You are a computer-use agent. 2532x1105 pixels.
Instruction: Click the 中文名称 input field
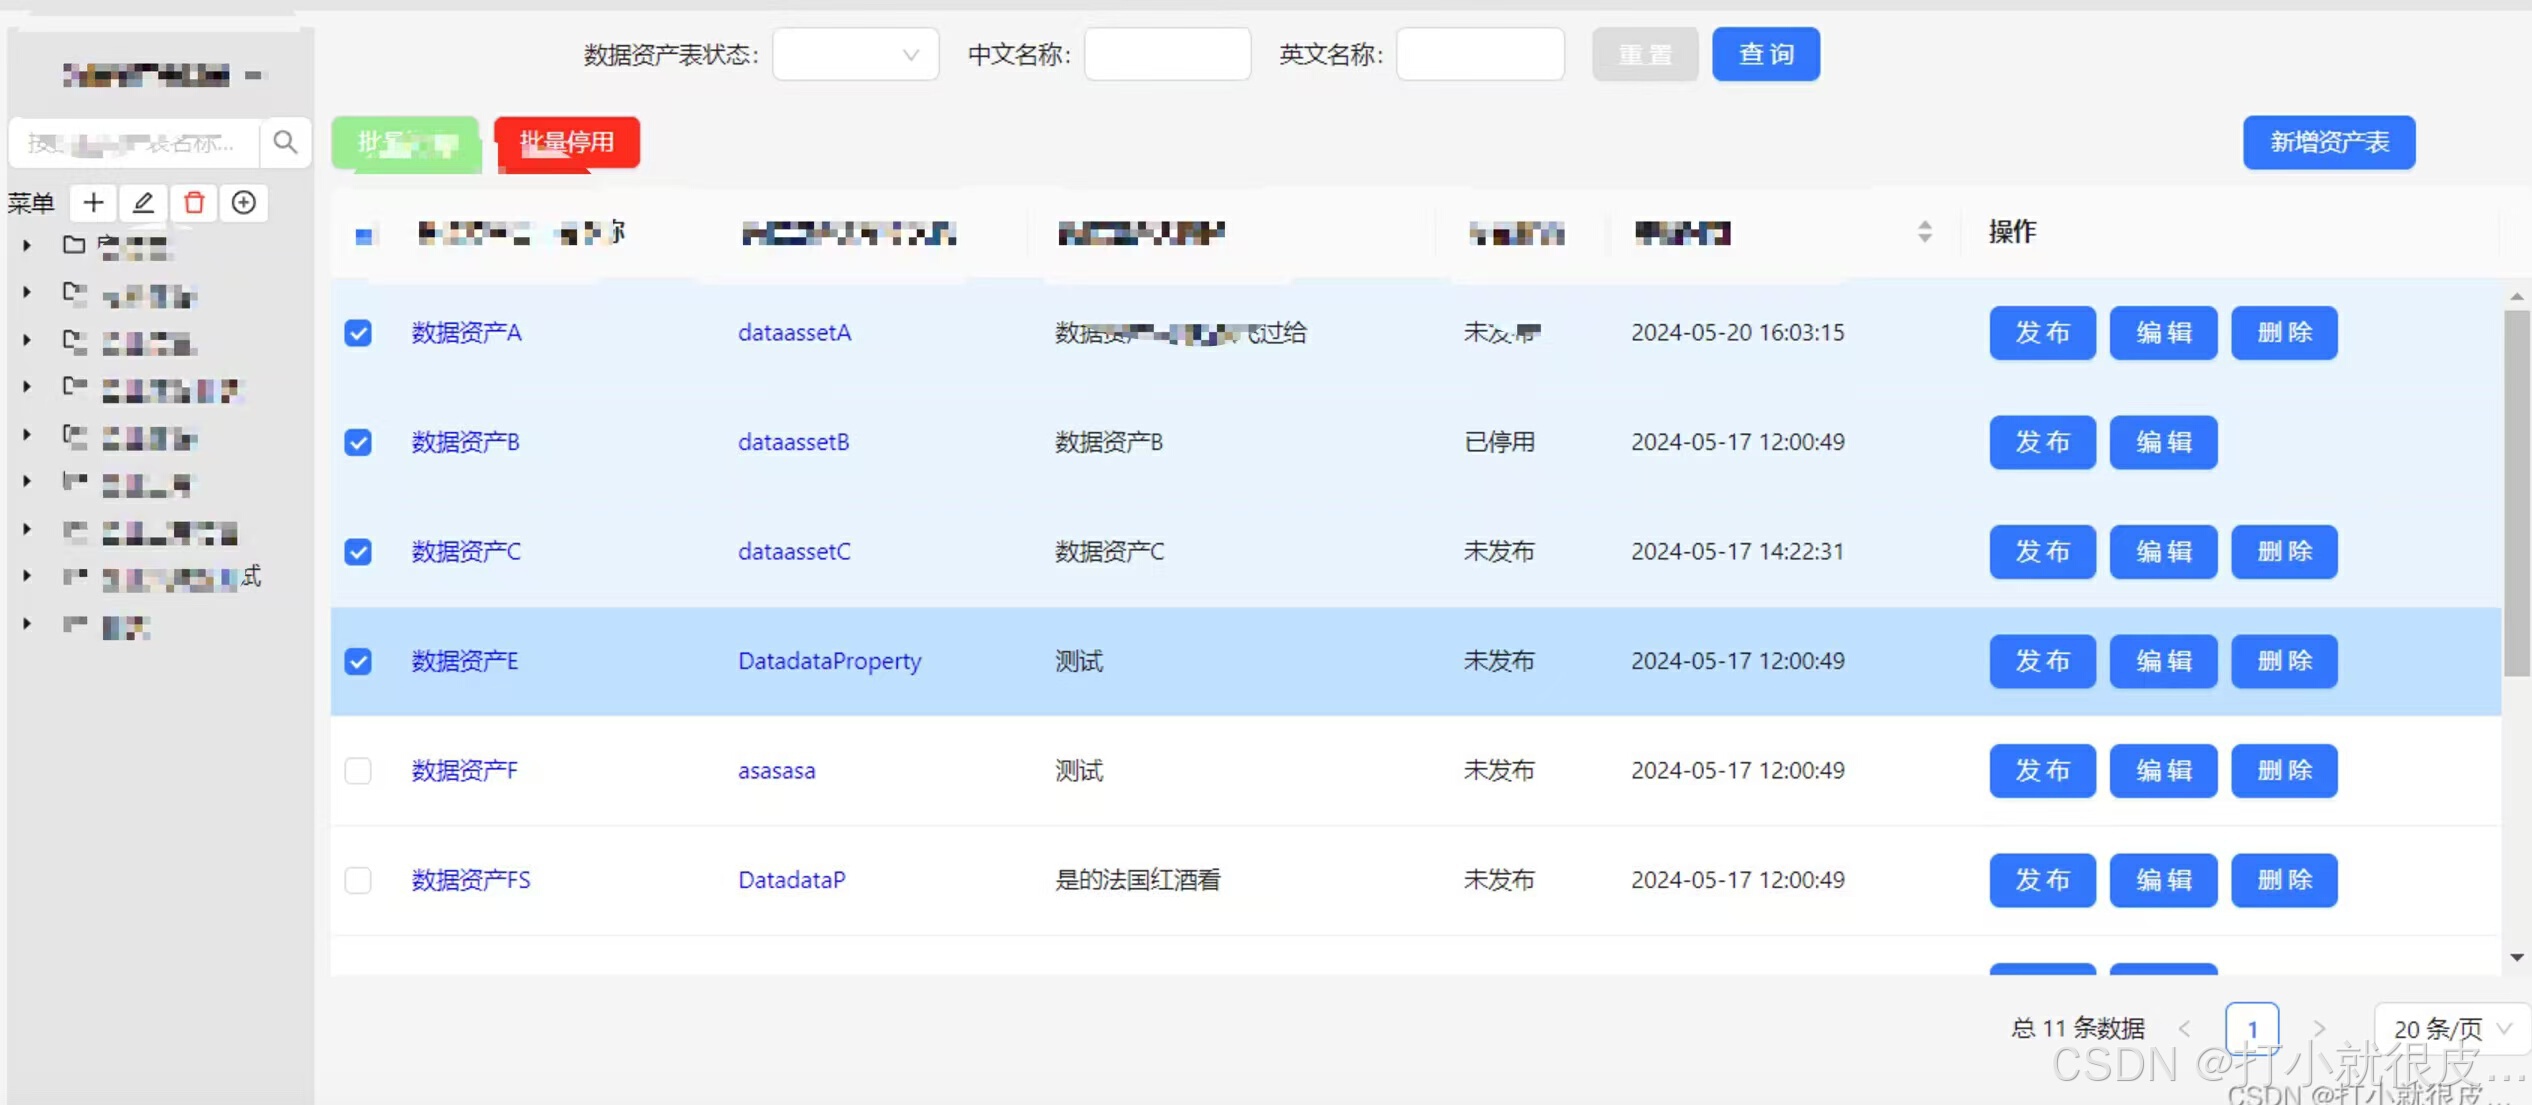pos(1166,54)
